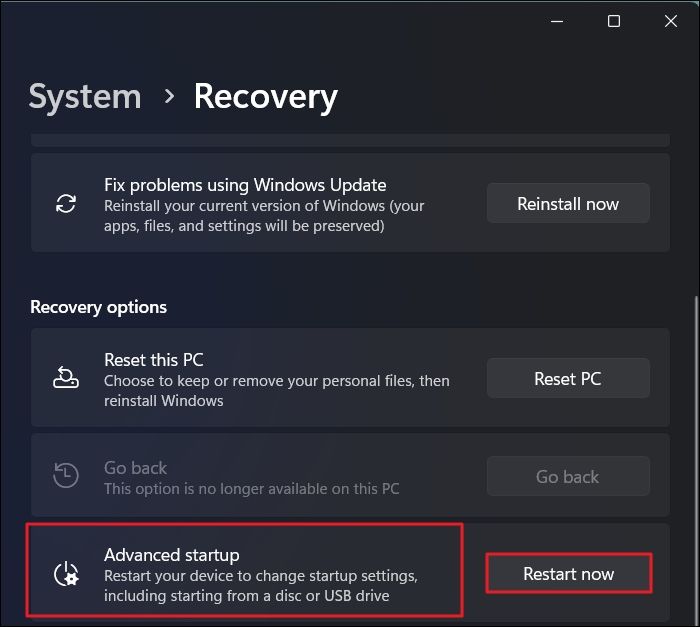Image resolution: width=700 pixels, height=627 pixels.
Task: Hit the Restart now button
Action: (x=568, y=574)
